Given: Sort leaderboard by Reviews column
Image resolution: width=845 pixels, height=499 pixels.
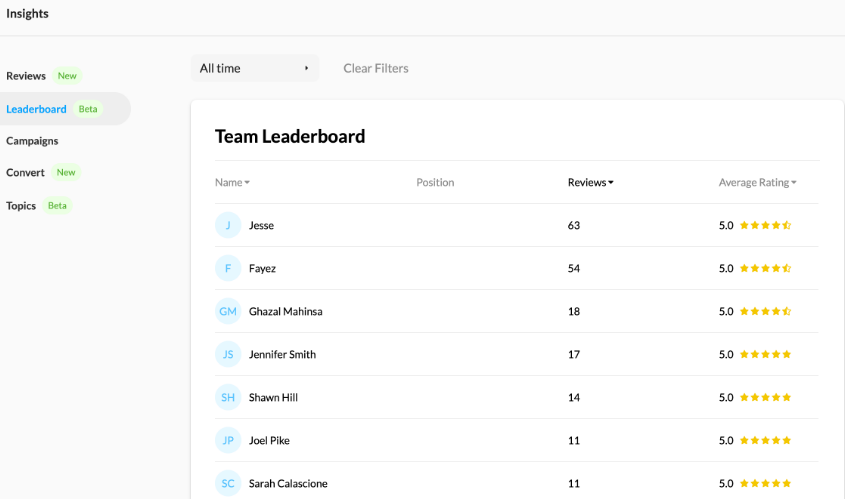Looking at the screenshot, I should (591, 182).
